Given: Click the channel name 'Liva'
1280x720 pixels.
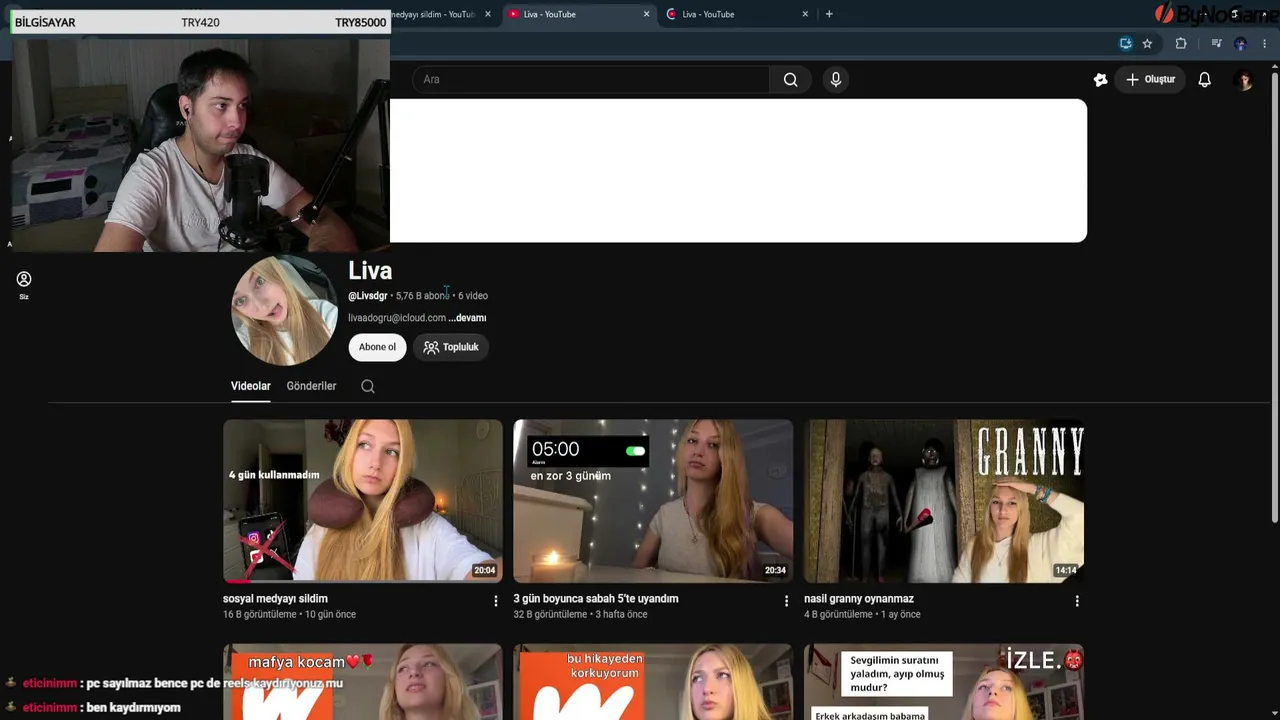Looking at the screenshot, I should click(x=370, y=271).
